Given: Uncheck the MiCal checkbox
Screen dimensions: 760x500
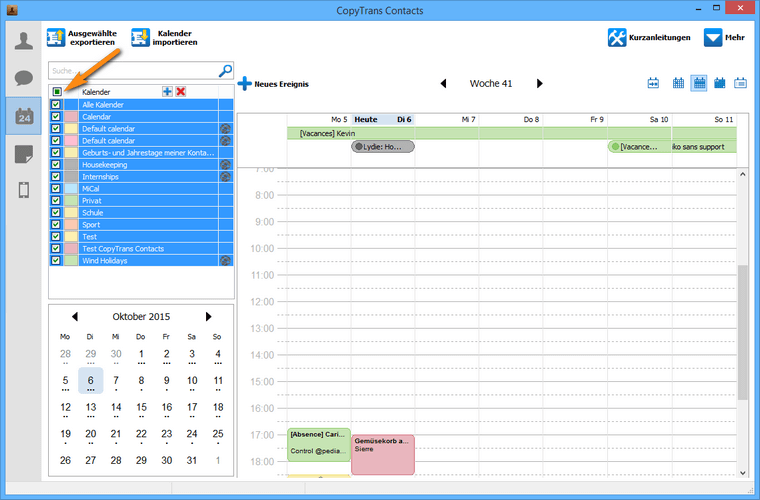Looking at the screenshot, I should click(56, 188).
